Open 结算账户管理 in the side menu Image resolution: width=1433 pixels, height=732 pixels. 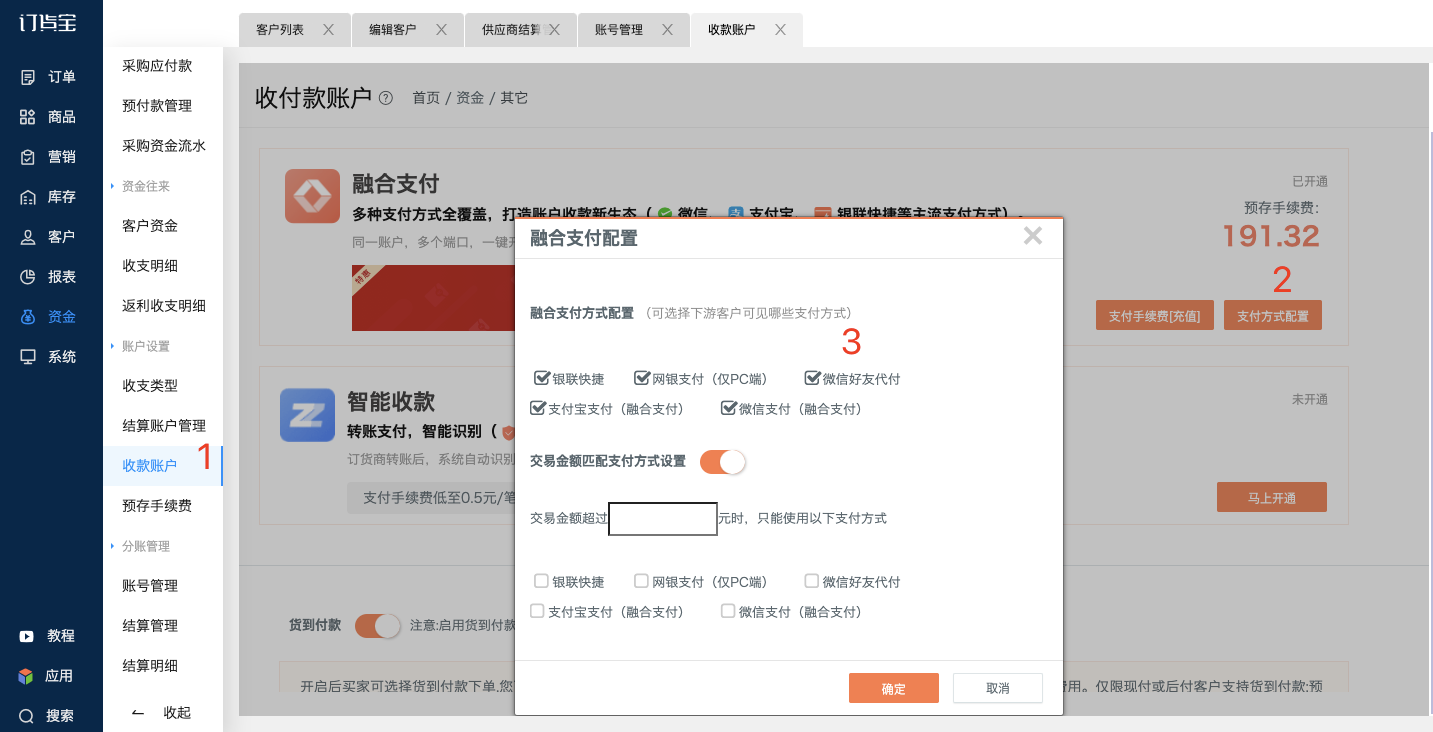tap(163, 426)
